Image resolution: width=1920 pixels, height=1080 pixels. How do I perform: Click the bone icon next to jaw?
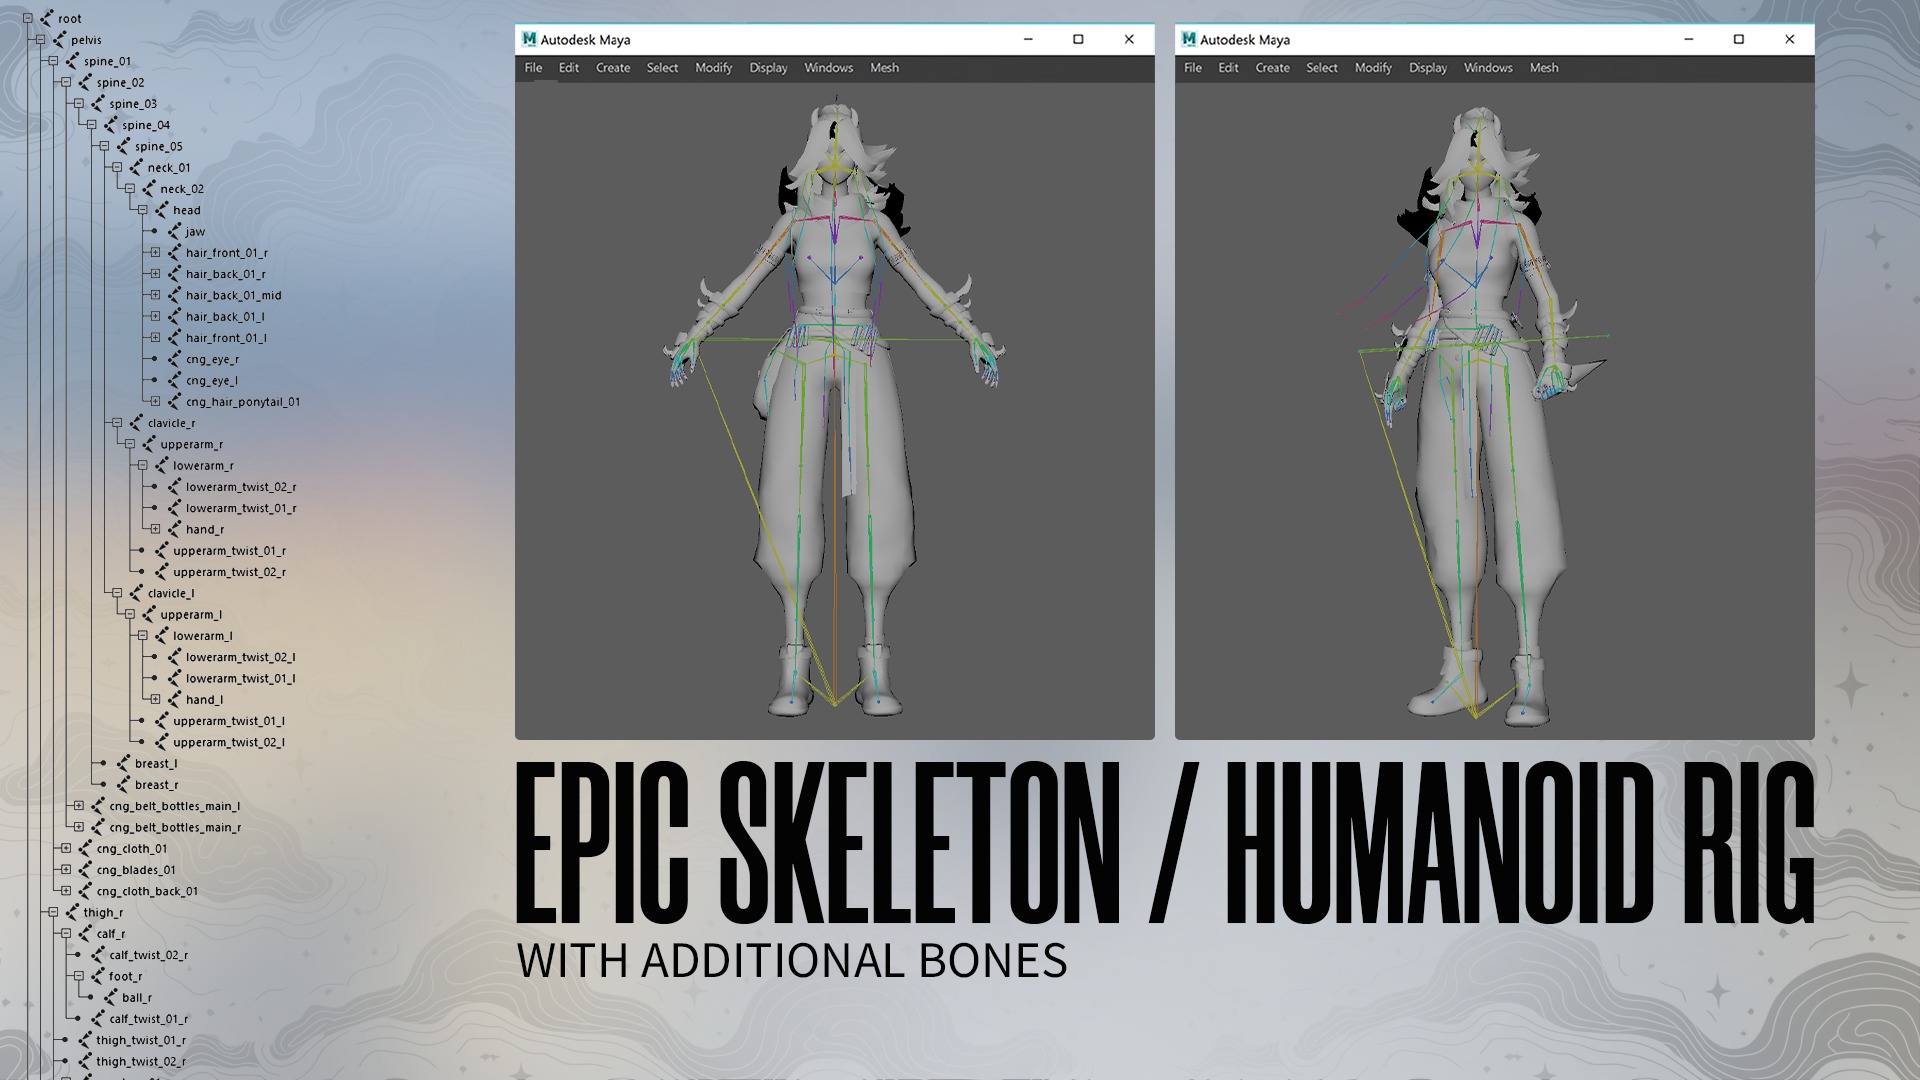174,231
